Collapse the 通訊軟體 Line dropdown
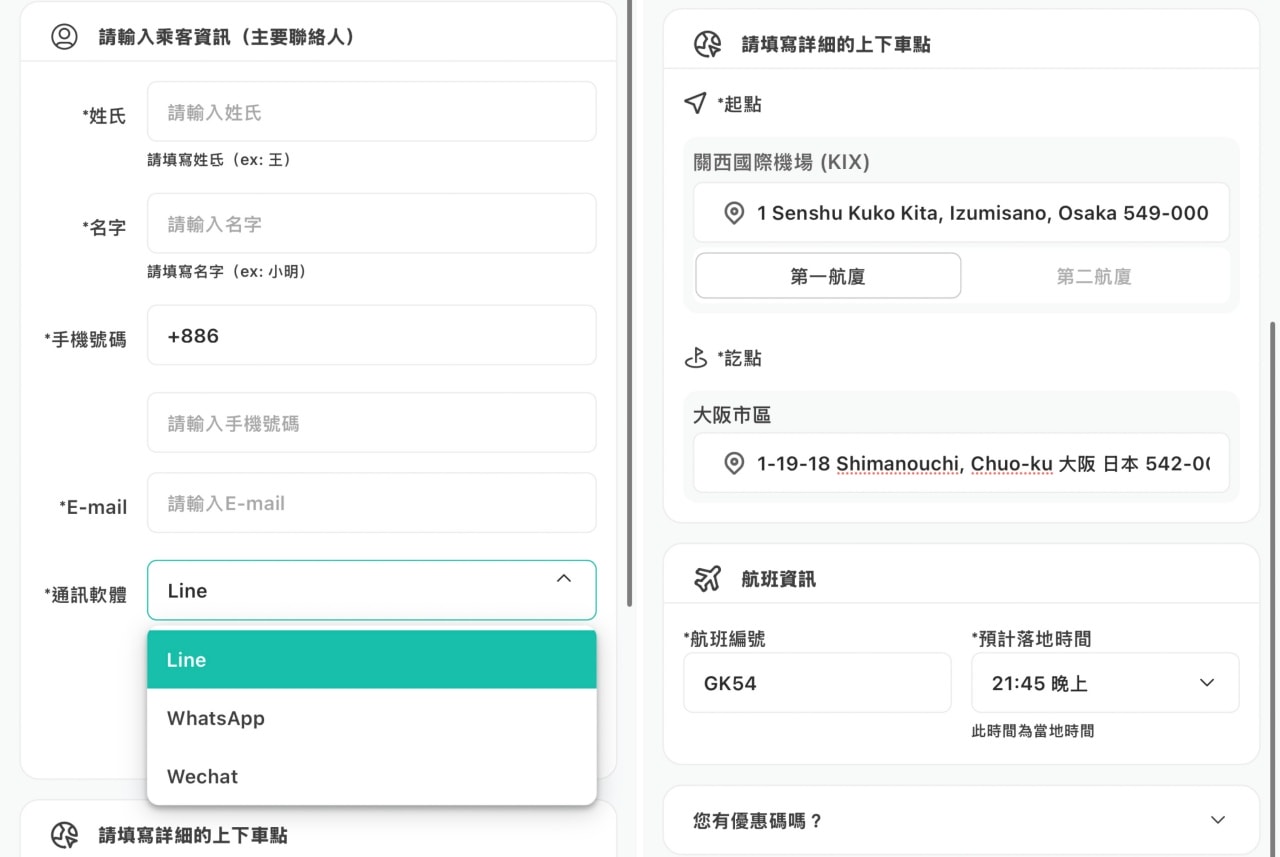1280x857 pixels. pyautogui.click(x=371, y=590)
